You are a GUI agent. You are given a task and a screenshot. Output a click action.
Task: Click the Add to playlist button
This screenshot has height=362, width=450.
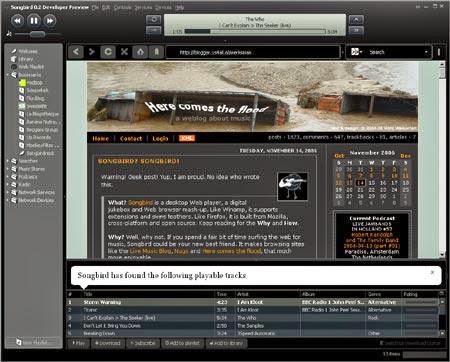pos(182,343)
